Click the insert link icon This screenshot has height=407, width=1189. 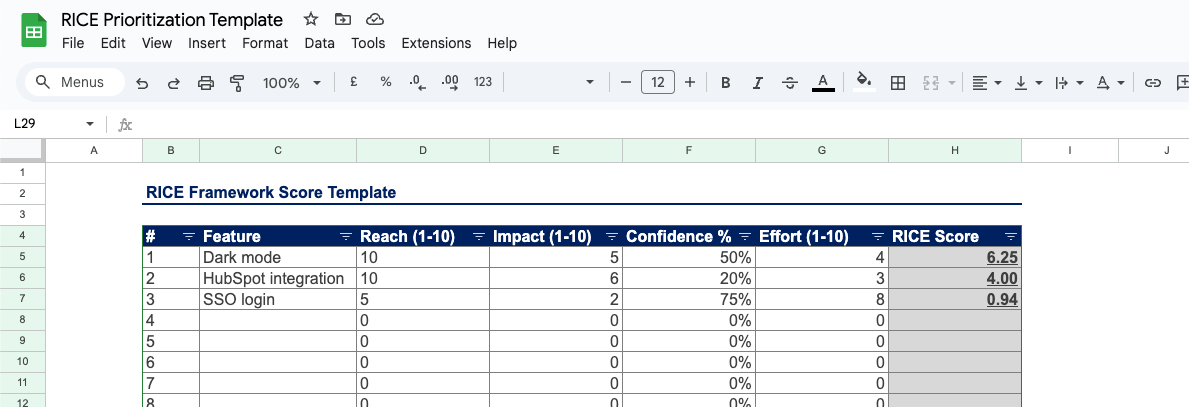(x=1152, y=83)
